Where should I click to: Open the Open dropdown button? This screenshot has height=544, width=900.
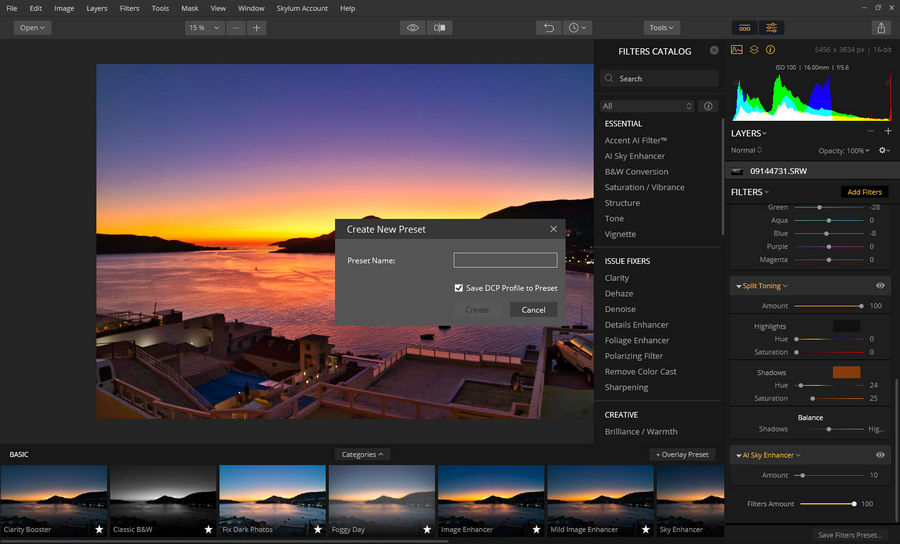[x=32, y=28]
